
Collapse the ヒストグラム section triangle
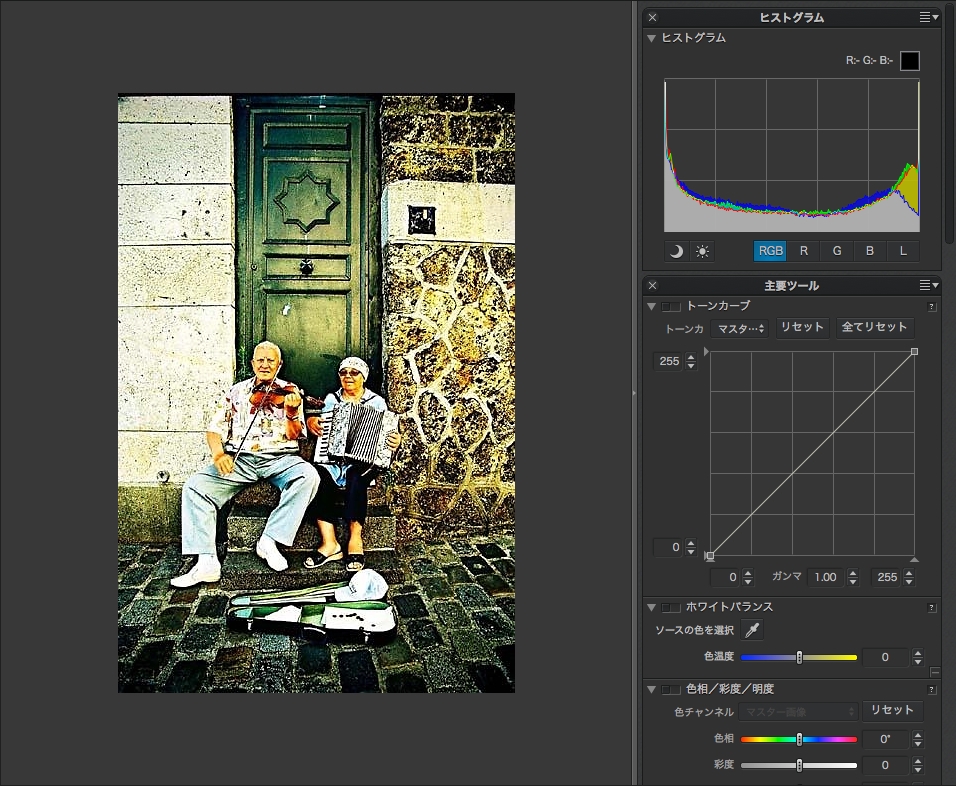(652, 38)
